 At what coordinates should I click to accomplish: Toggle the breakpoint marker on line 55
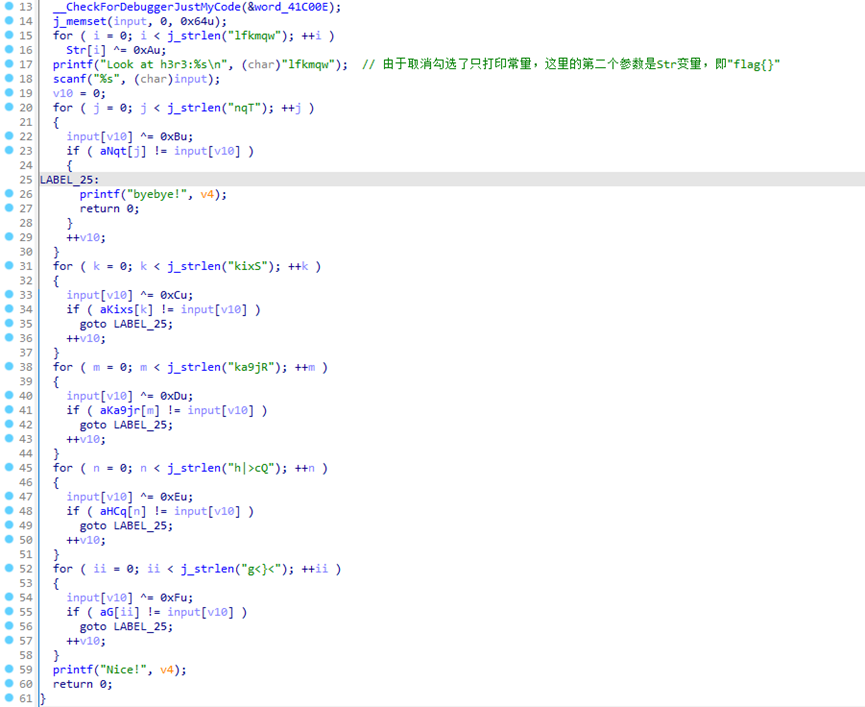point(8,611)
